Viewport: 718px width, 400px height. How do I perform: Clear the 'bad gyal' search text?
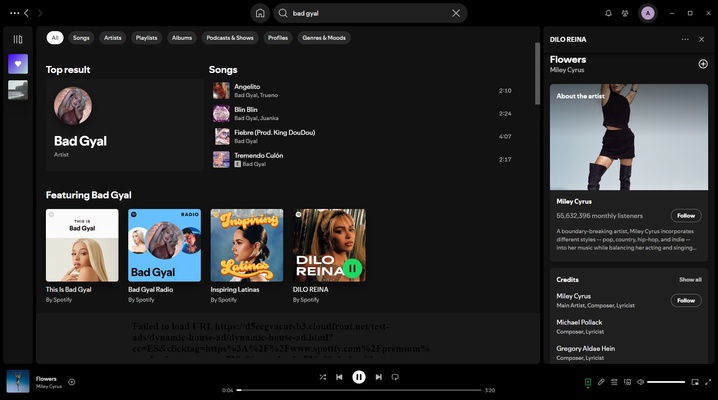pos(456,13)
